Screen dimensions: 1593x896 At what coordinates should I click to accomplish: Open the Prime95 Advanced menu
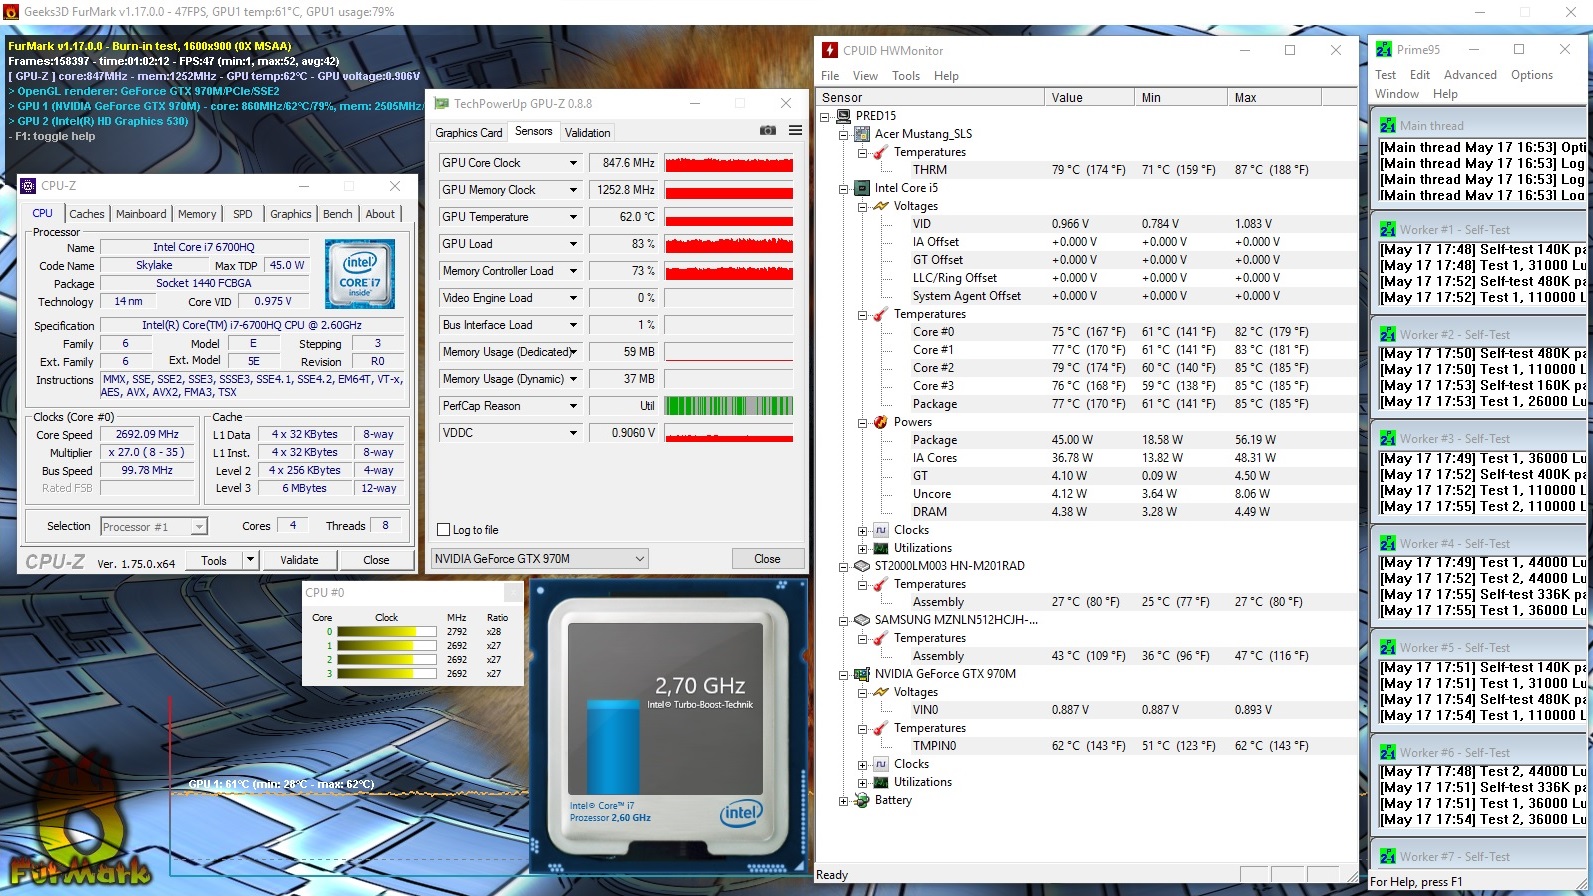1470,75
